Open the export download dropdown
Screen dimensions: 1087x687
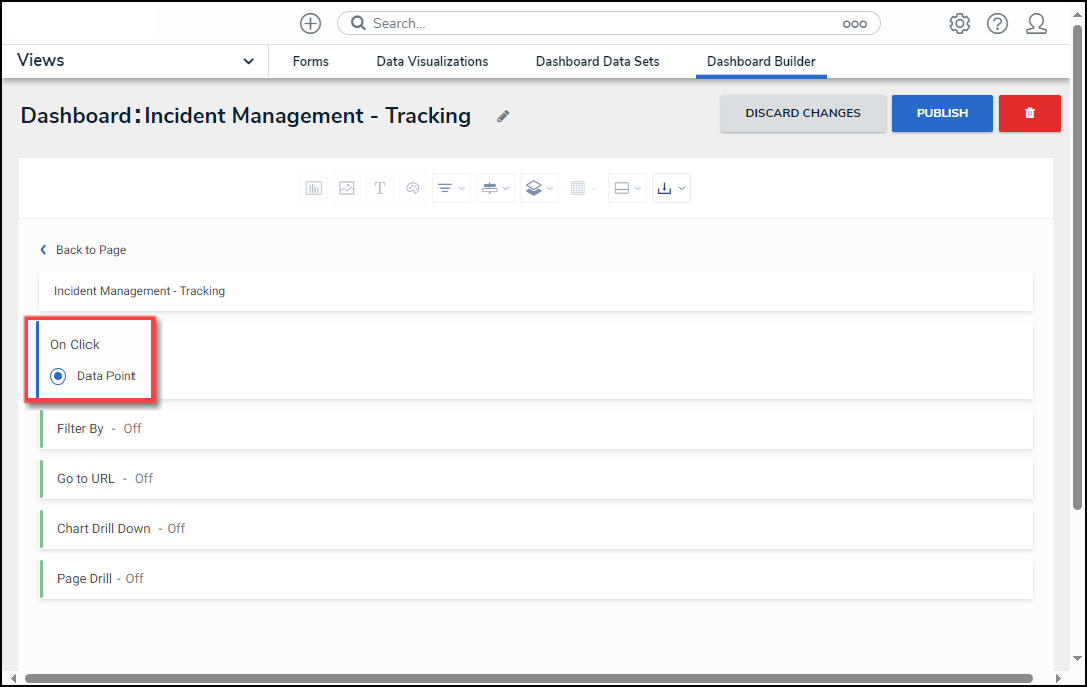tap(670, 188)
